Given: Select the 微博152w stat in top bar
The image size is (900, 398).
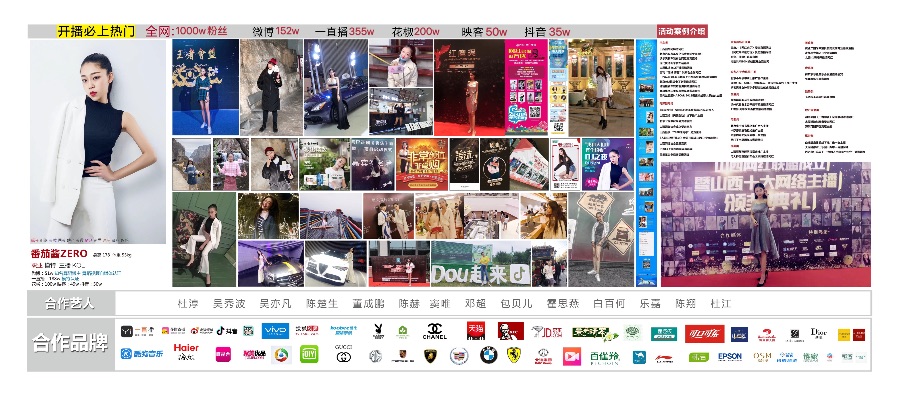Looking at the screenshot, I should point(276,32).
